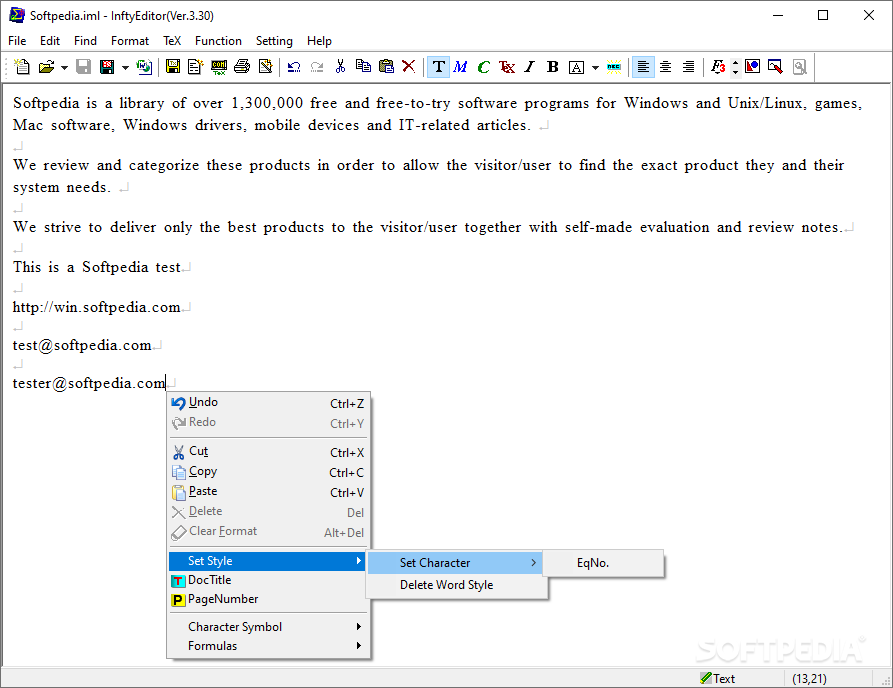Expand the Set Character submenu item
Screen dimensions: 893x688
coord(456,563)
